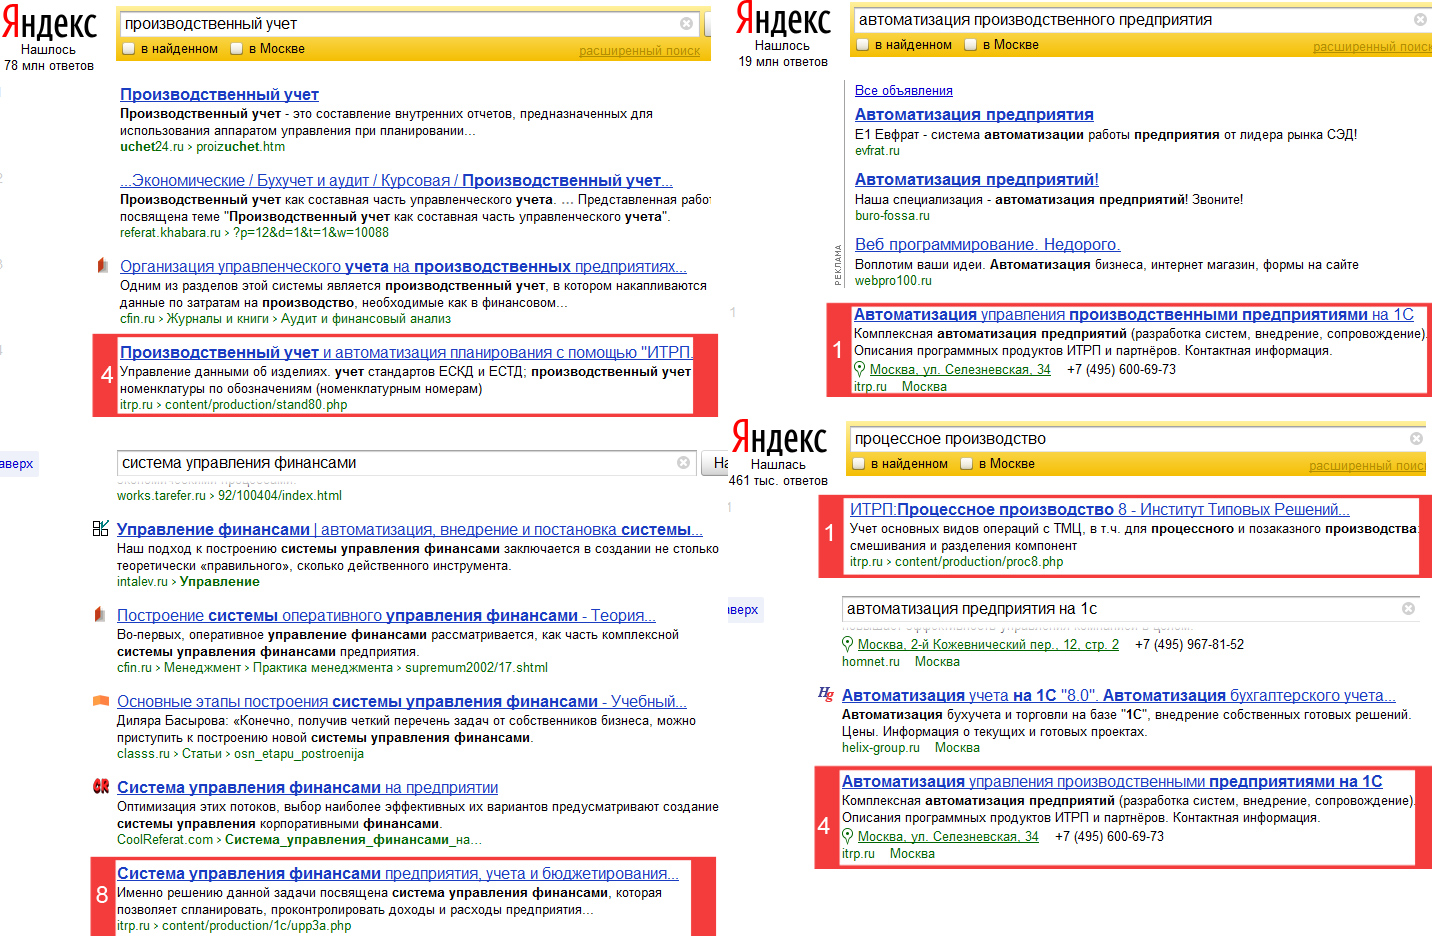Click the 'Практика менеджмента' breadcrumb
The height and width of the screenshot is (936, 1432).
coord(323,667)
